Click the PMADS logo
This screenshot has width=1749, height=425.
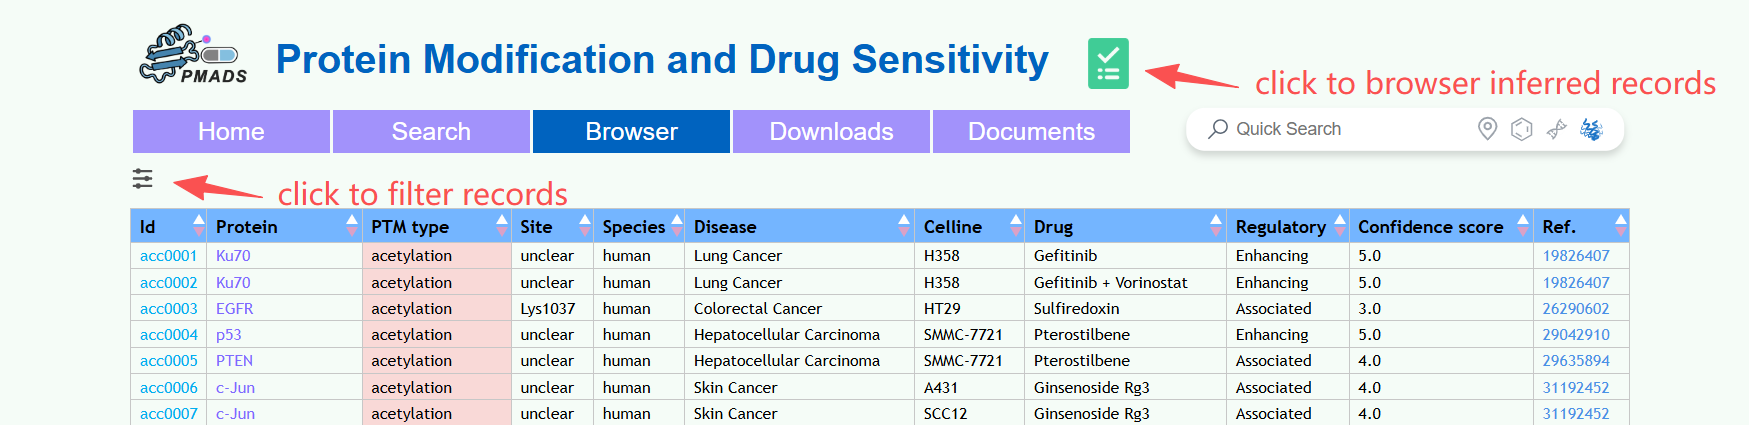[193, 56]
